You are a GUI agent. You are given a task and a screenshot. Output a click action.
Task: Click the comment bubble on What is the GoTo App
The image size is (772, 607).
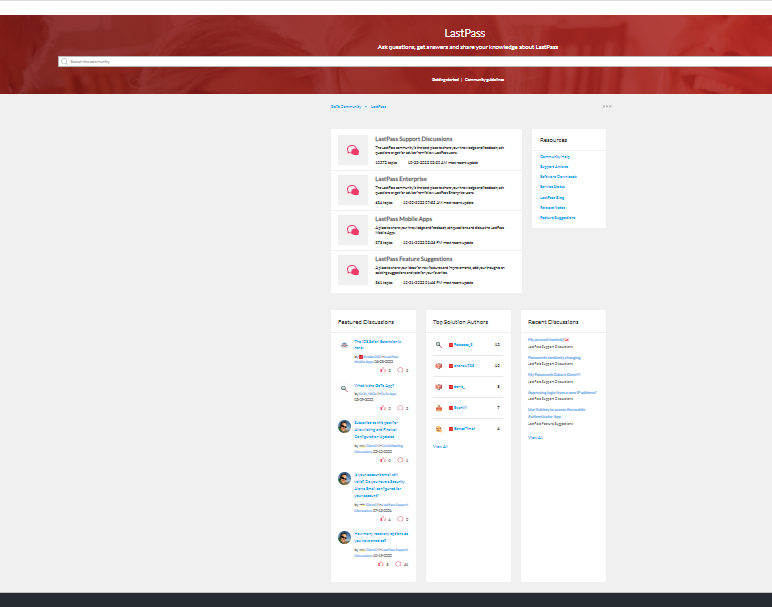[400, 408]
